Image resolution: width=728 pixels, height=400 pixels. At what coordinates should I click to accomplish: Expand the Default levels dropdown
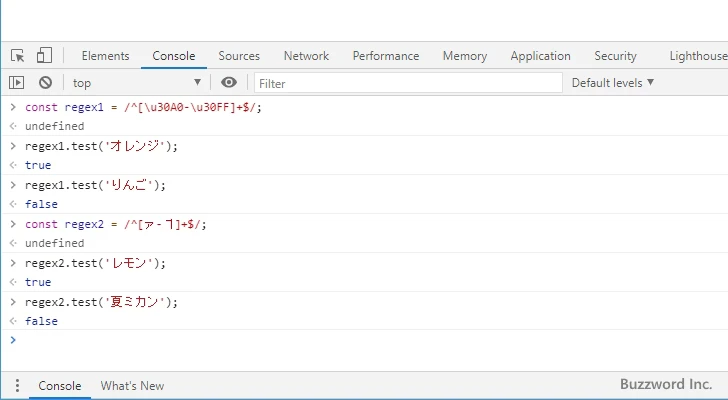[612, 83]
